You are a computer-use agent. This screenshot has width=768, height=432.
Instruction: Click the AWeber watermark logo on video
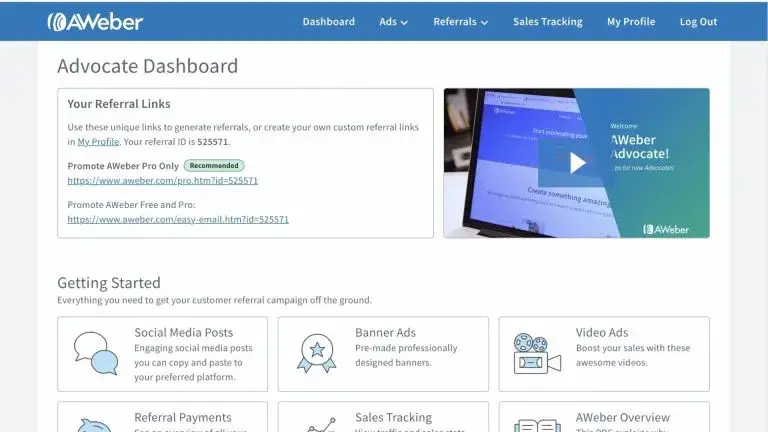tap(666, 229)
